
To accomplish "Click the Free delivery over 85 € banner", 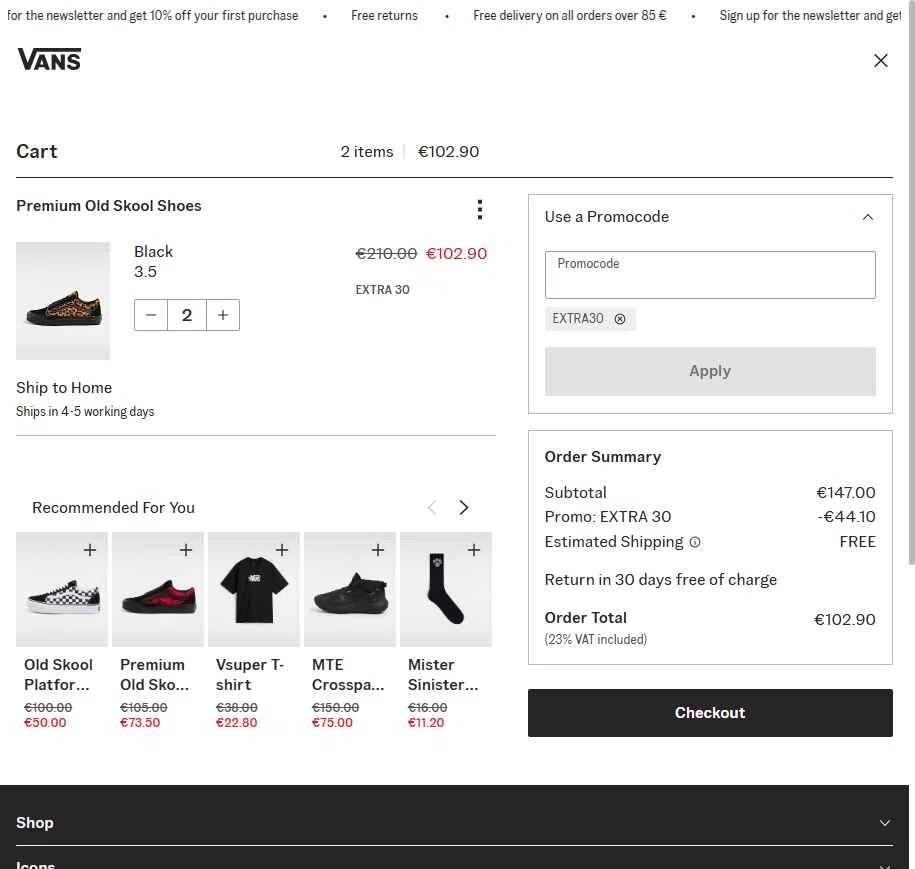I will 570,16.
